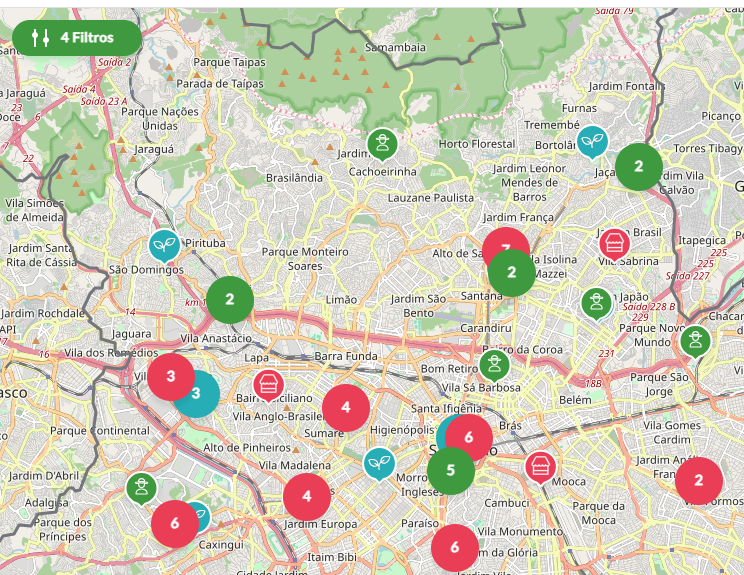Click the red cluster 6 near Caxingui
The width and height of the screenshot is (744, 575).
(x=174, y=523)
